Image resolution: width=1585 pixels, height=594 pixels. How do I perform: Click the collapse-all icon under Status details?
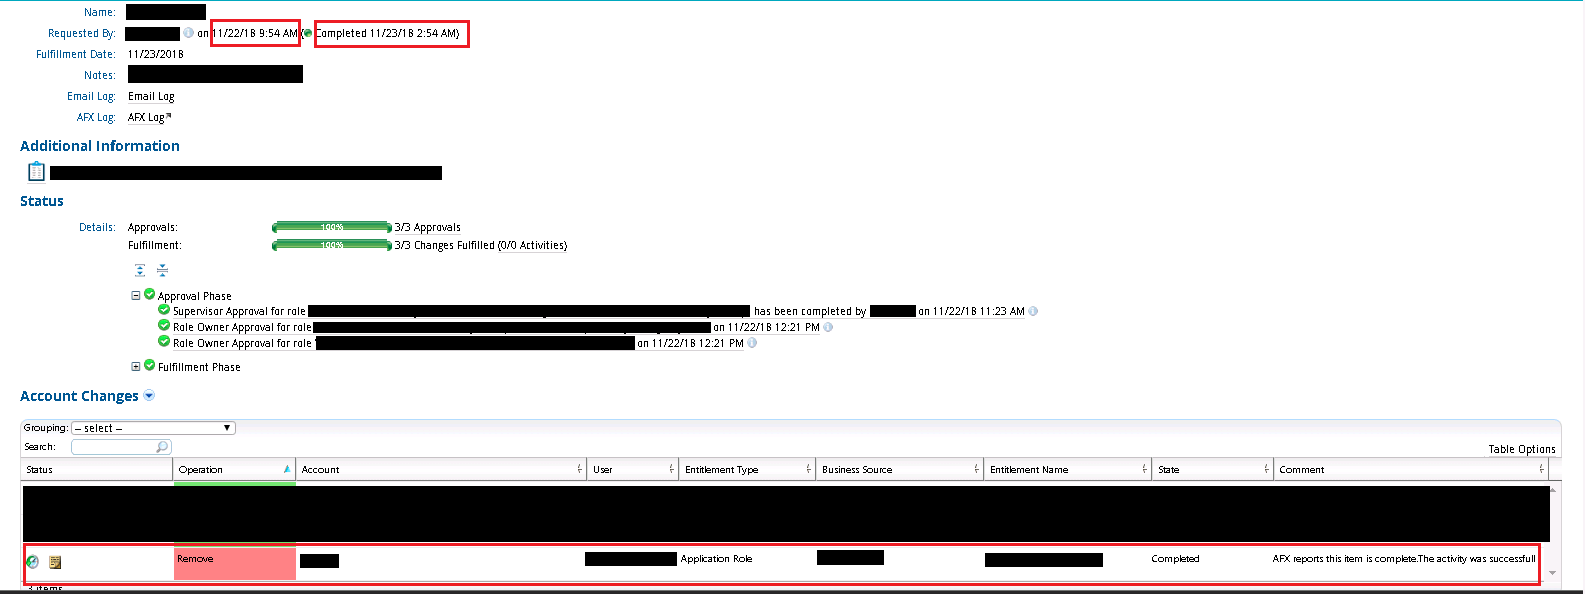click(162, 271)
